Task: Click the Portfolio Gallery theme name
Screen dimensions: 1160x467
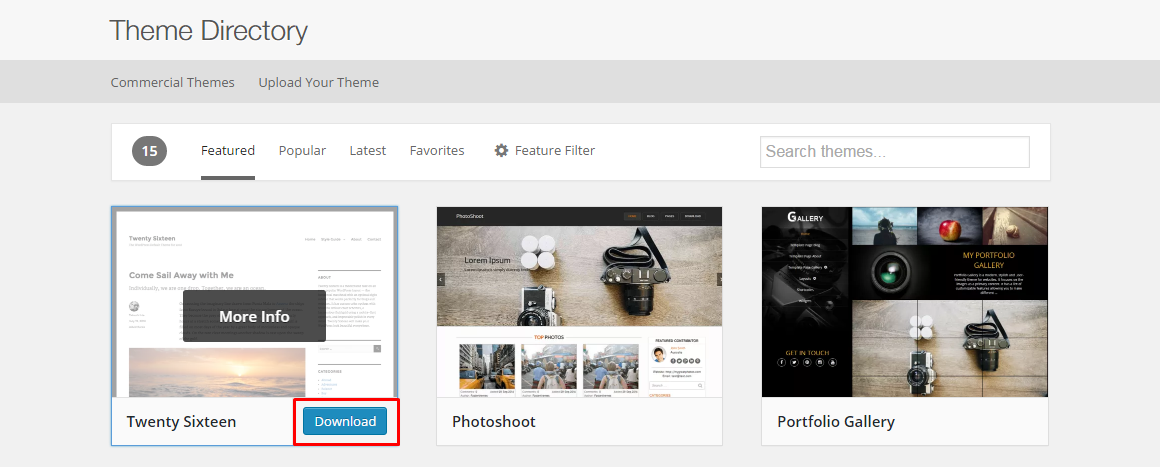Action: point(836,422)
